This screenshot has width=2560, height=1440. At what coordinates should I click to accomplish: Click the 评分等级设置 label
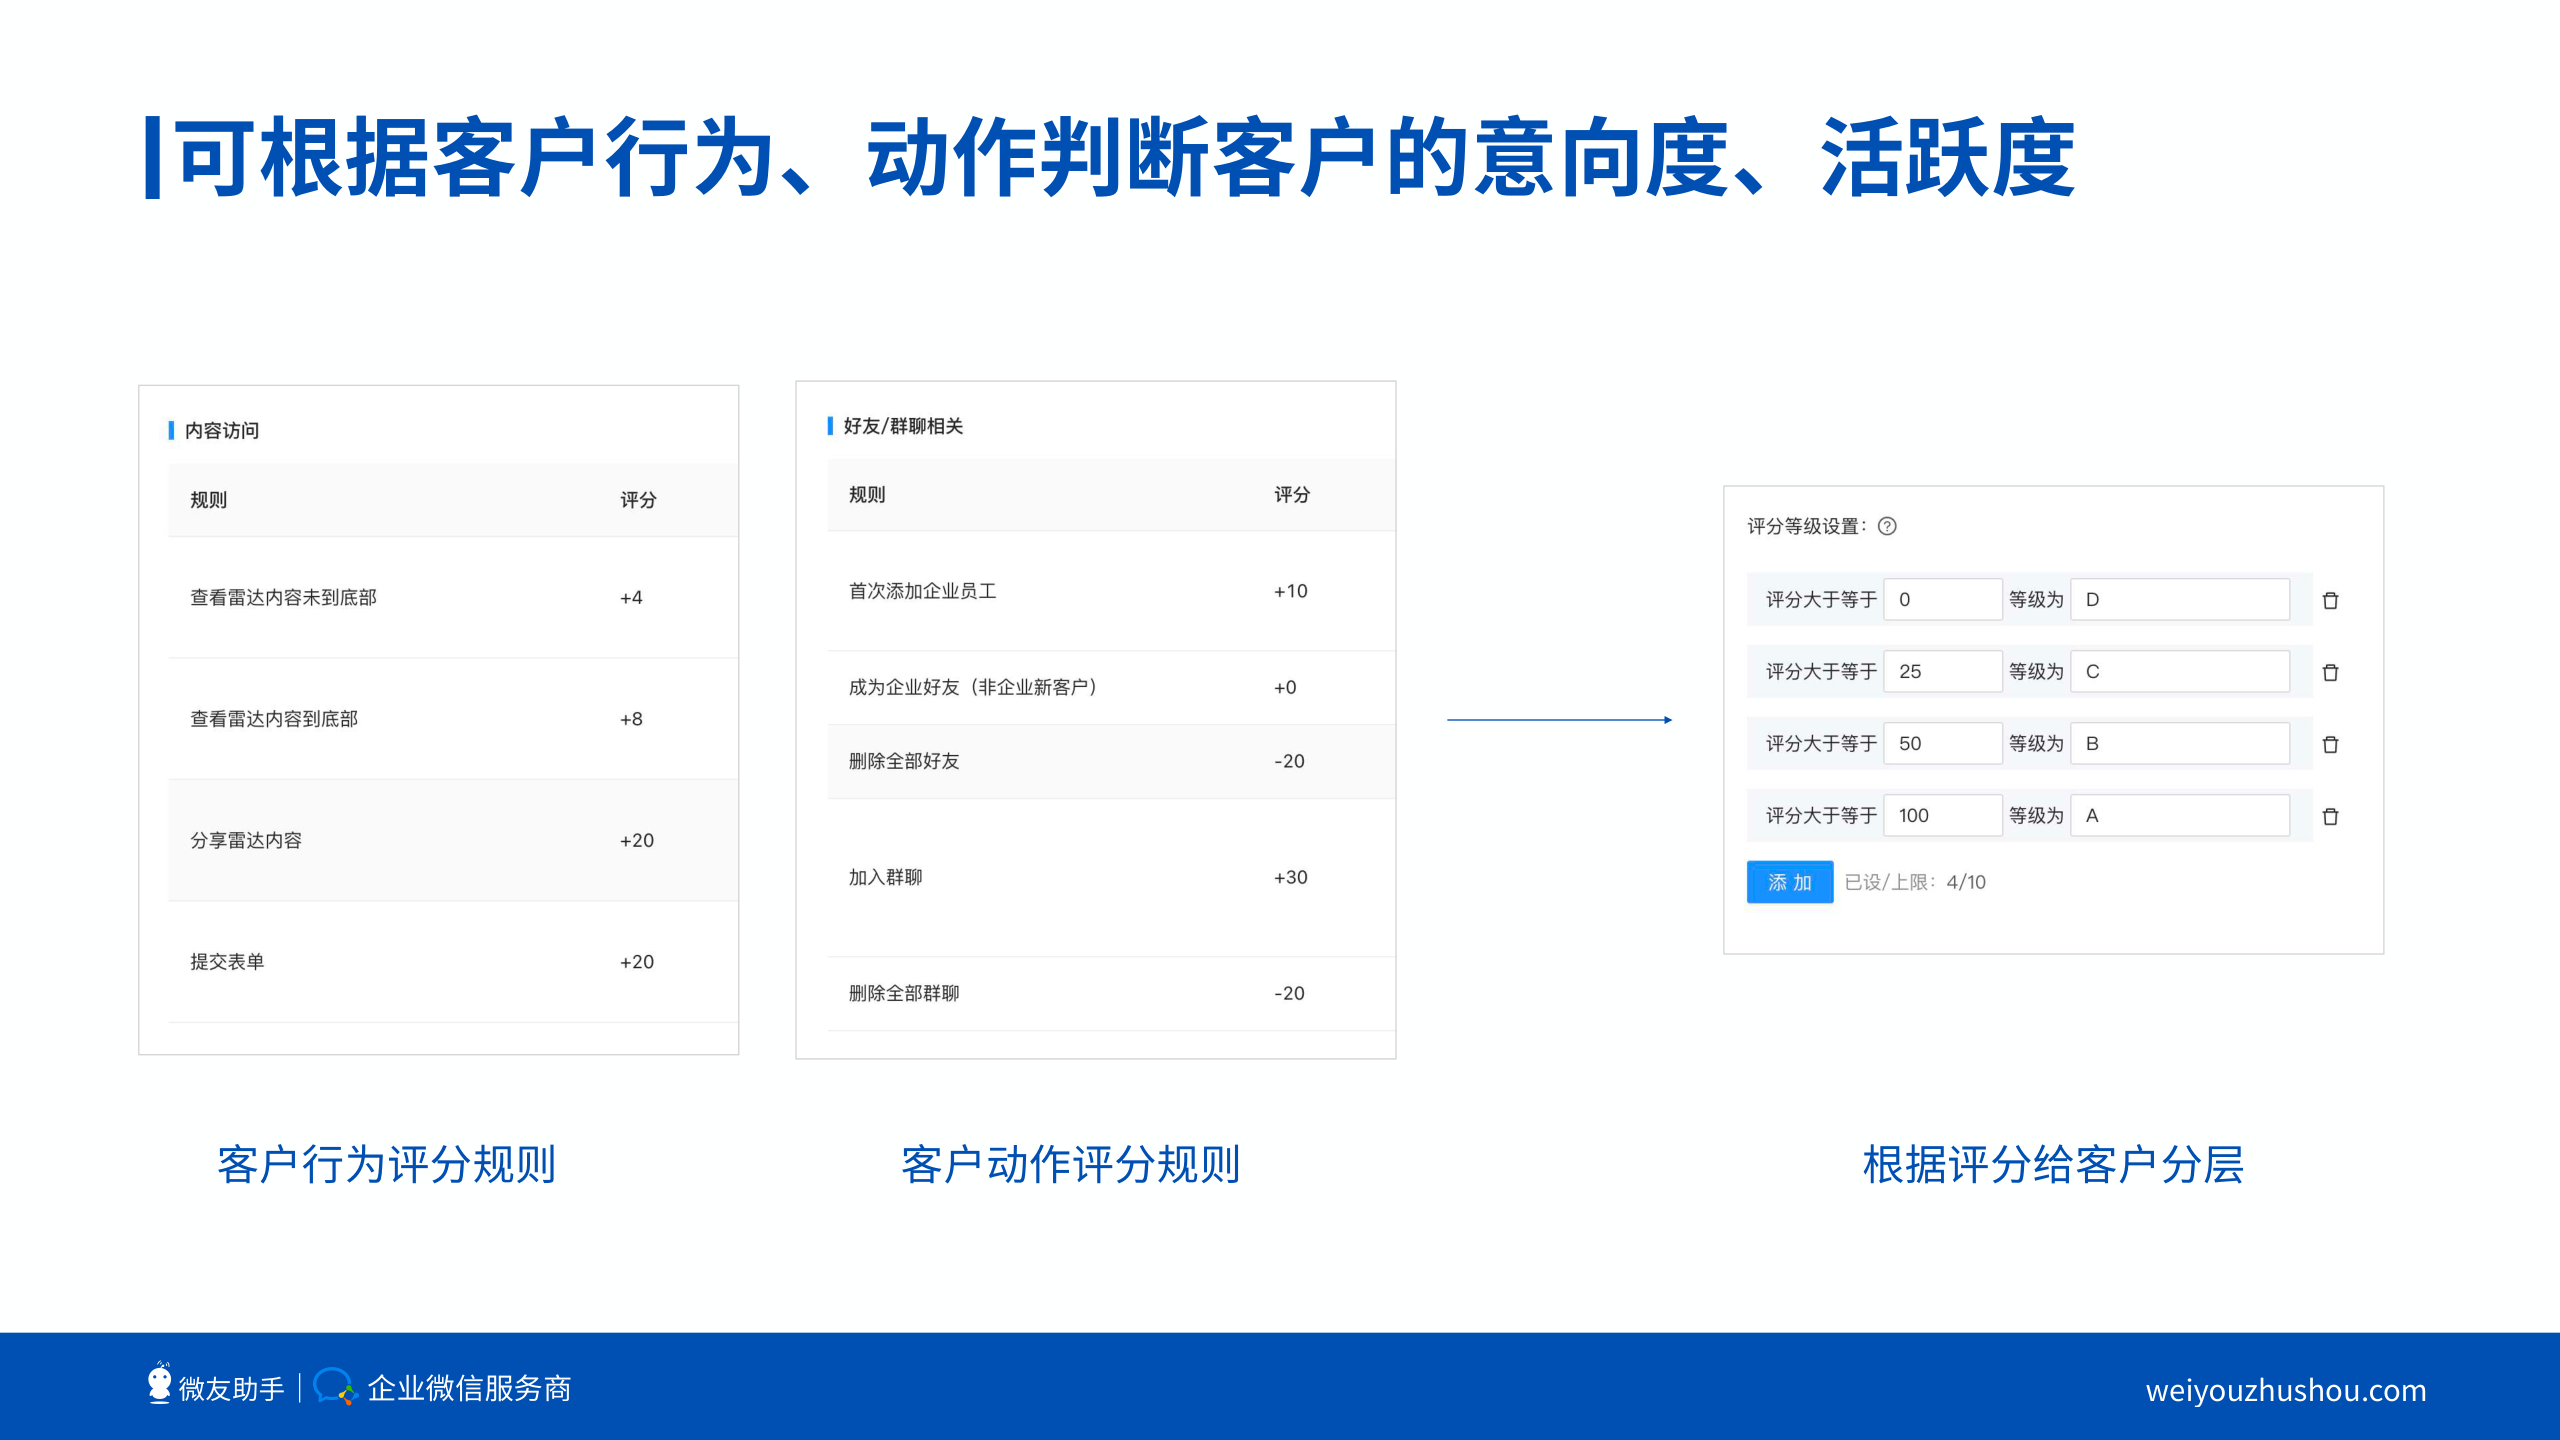click(x=1806, y=526)
